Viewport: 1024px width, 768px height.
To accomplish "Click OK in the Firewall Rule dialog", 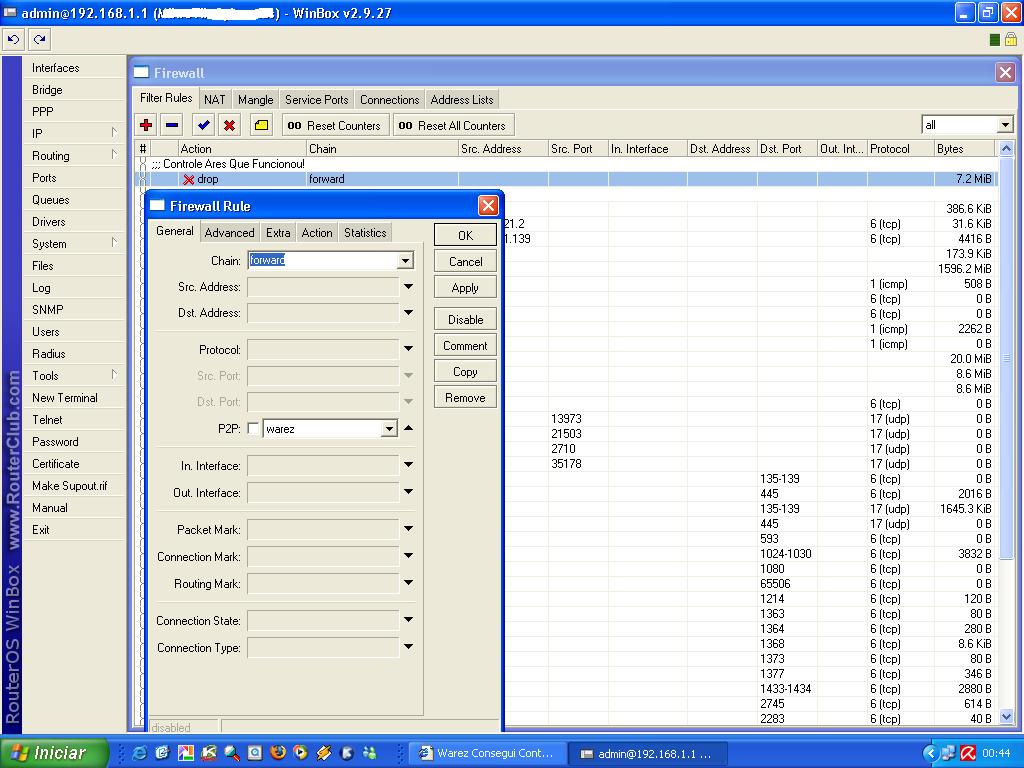I will [x=465, y=235].
